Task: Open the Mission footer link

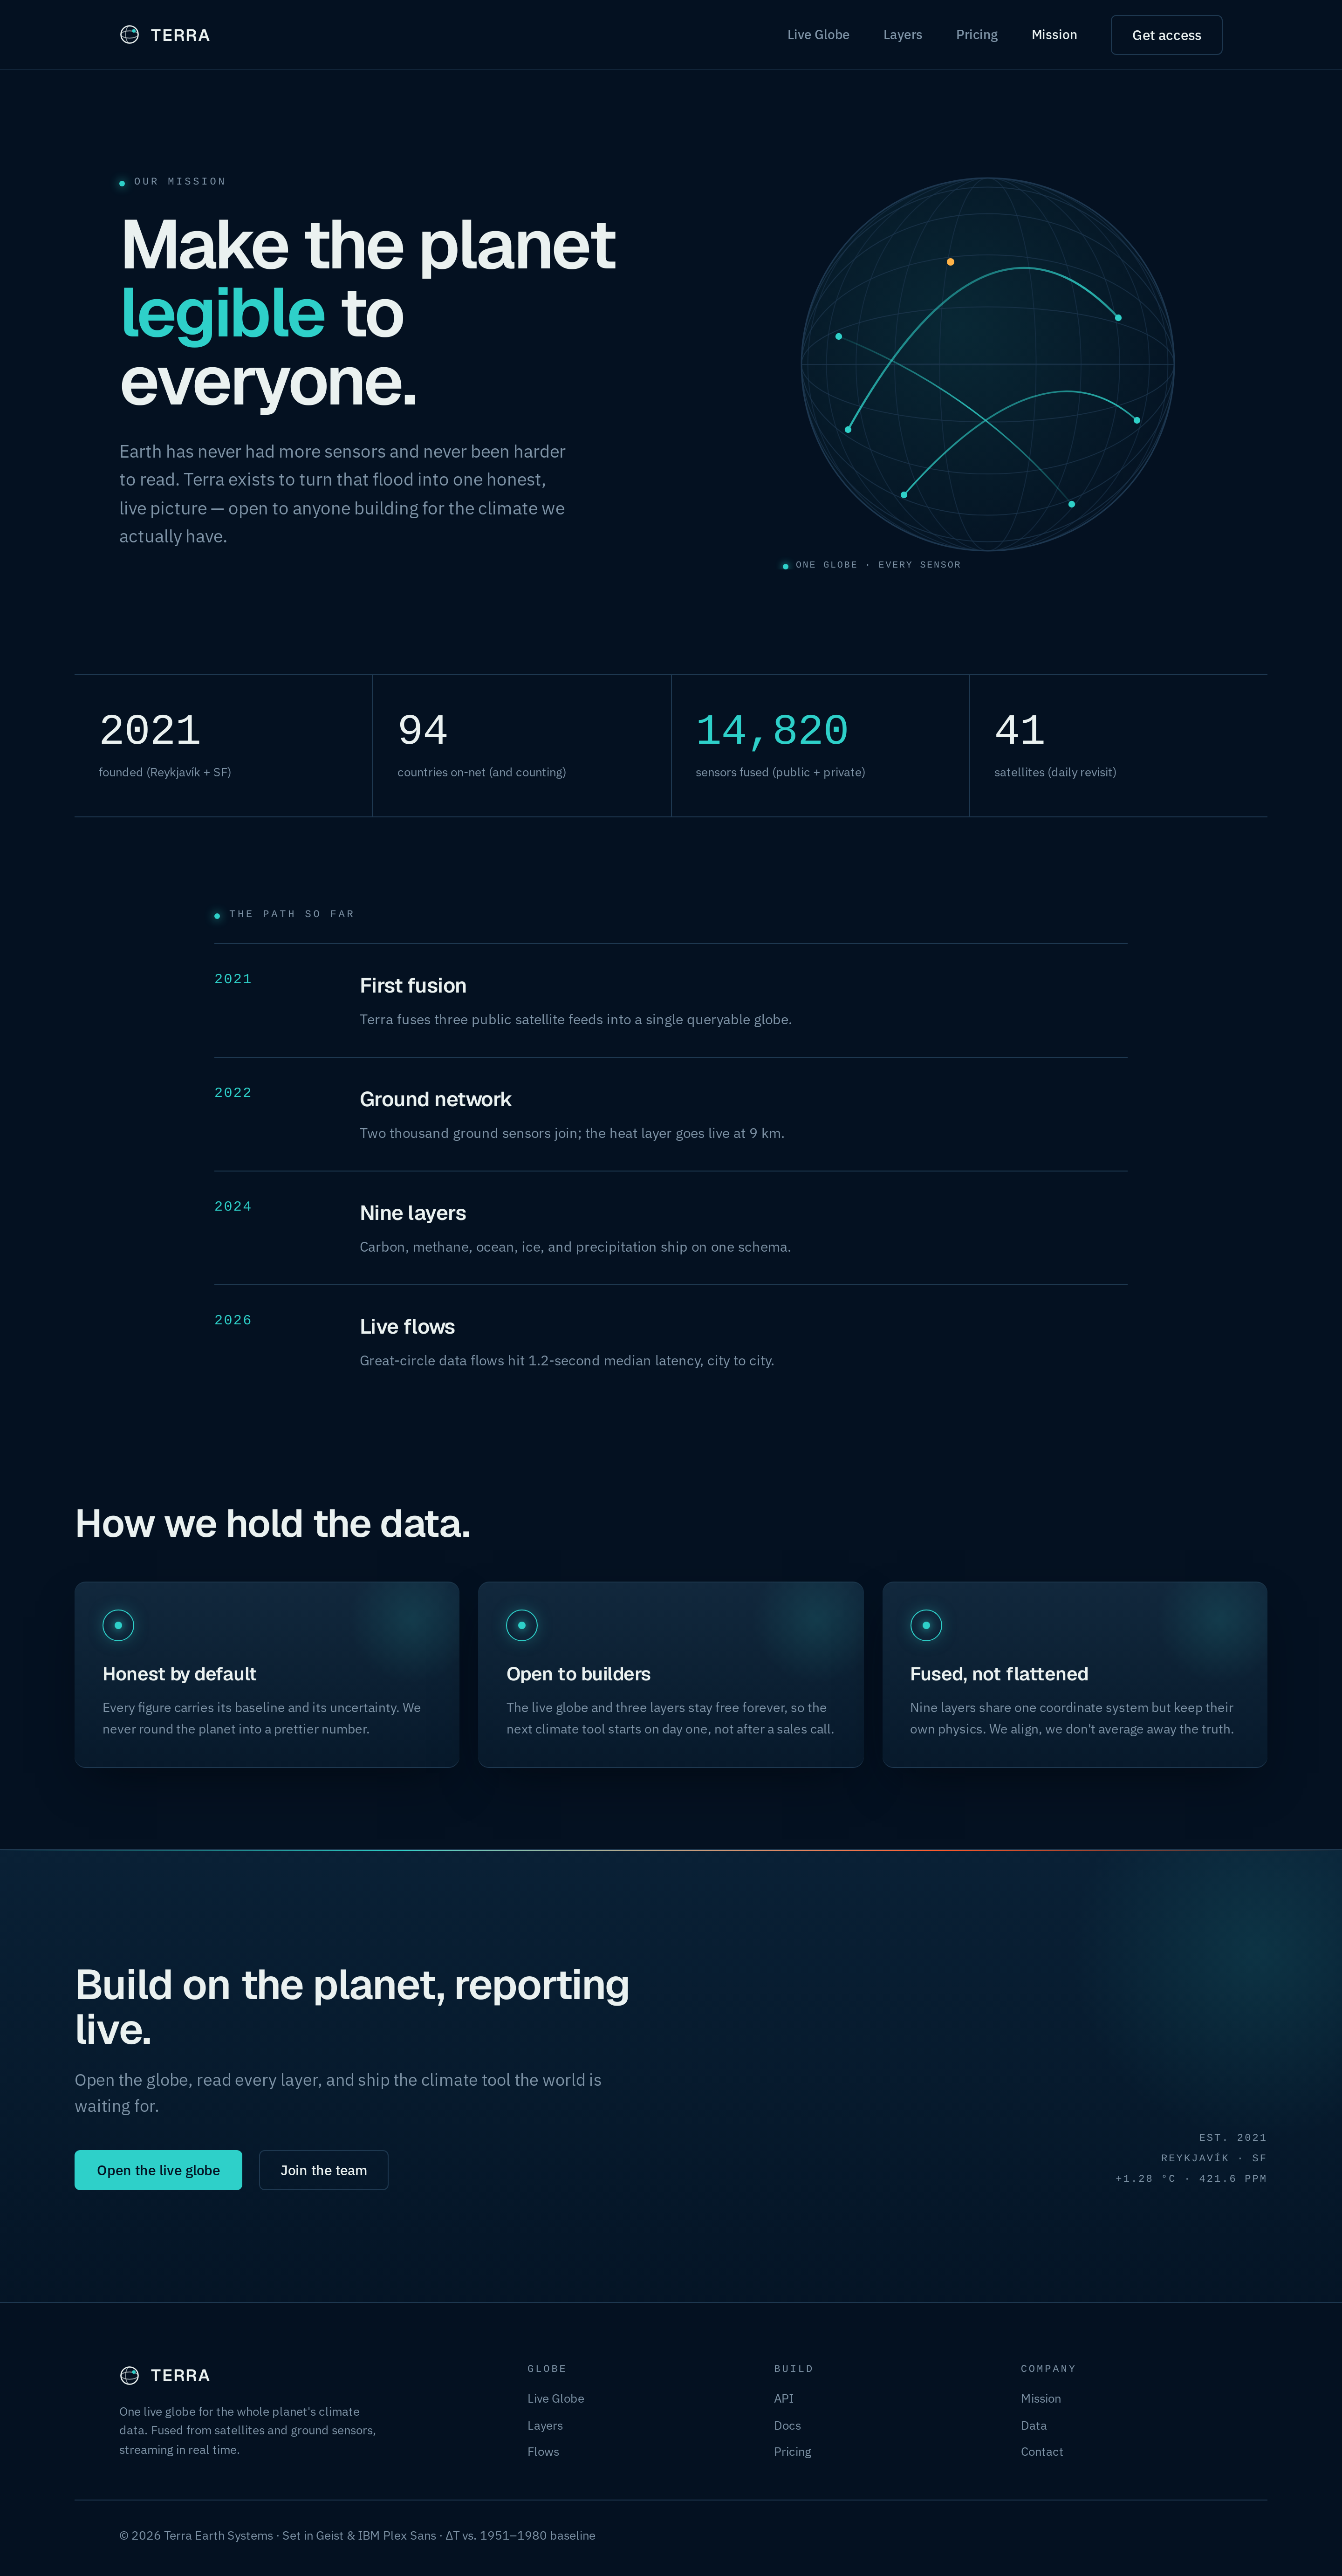Action: click(1041, 2398)
